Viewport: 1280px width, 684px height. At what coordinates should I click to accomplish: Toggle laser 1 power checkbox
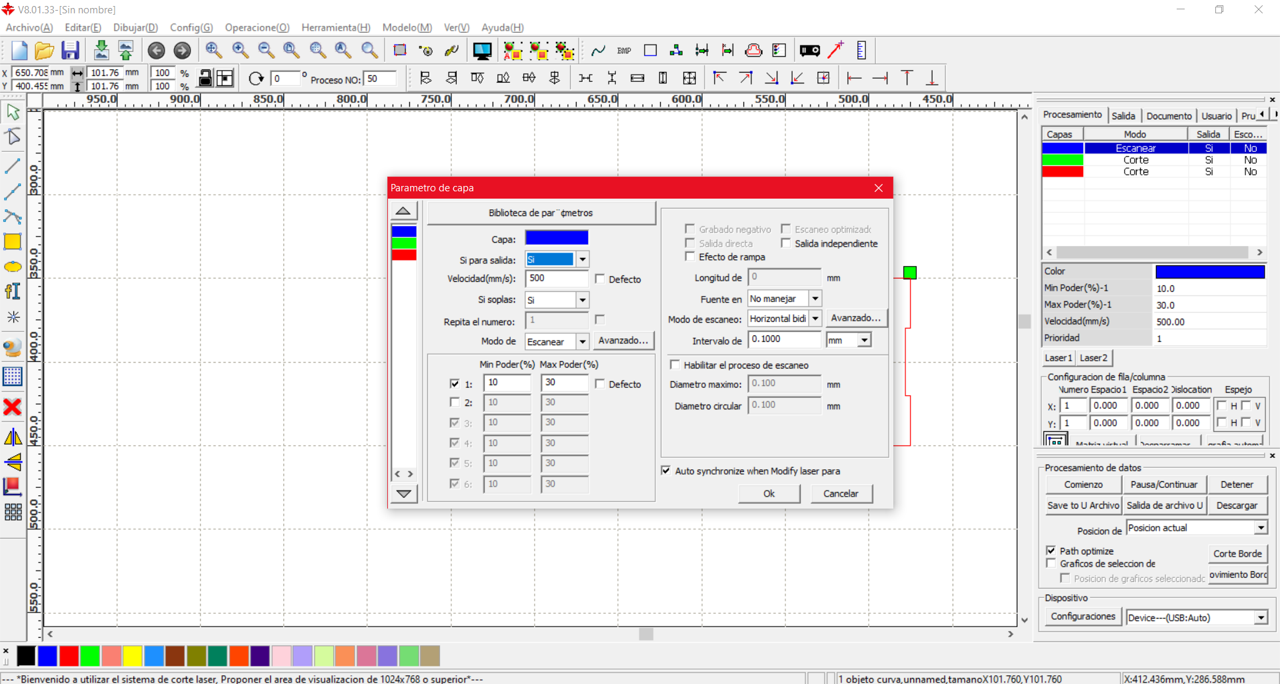pos(455,384)
